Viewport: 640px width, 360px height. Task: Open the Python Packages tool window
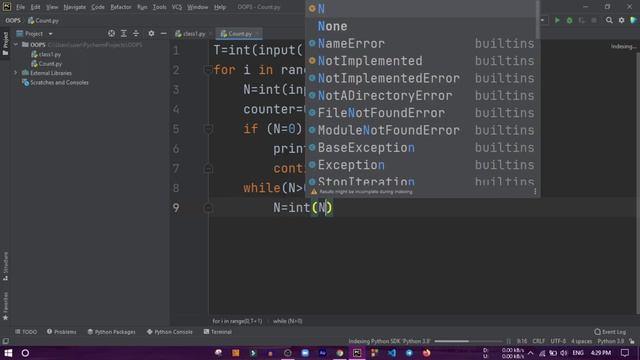pos(111,332)
